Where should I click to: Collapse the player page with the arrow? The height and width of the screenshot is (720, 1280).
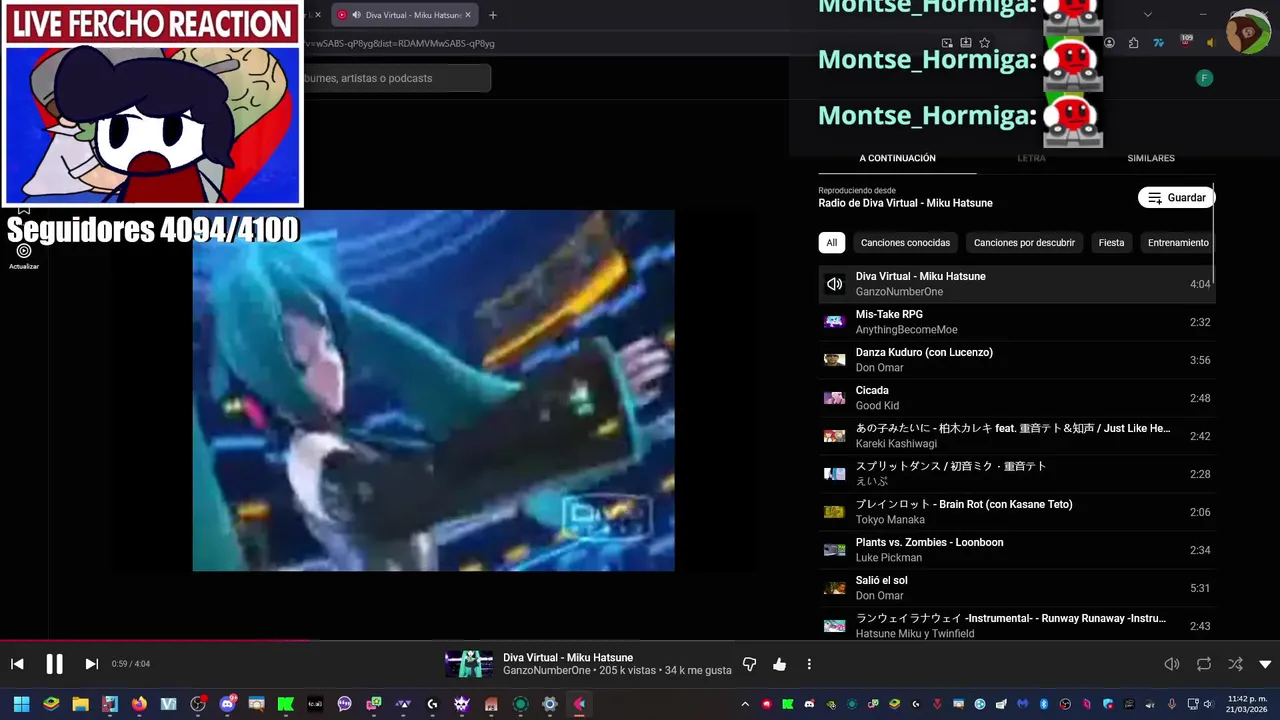1265,664
